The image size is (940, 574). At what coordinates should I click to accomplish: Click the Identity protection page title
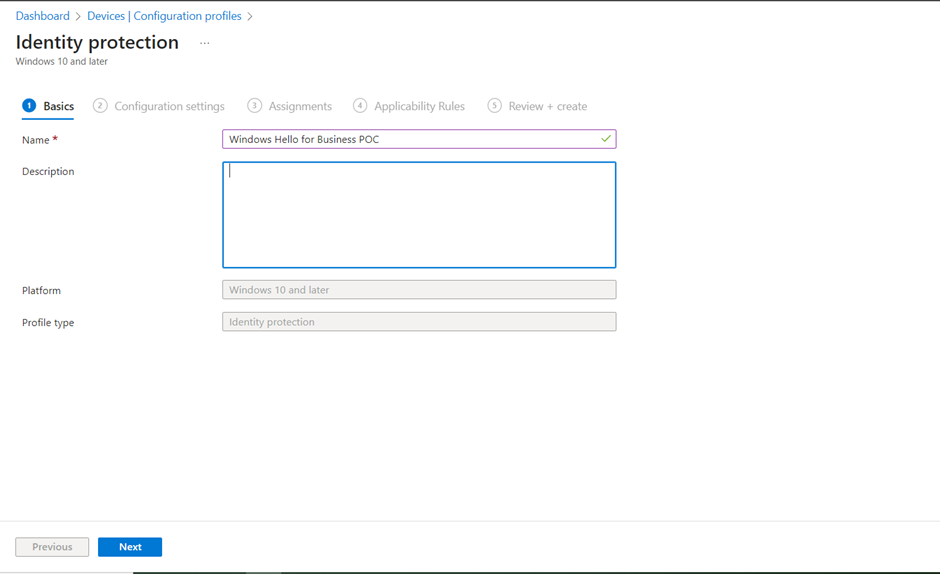(97, 43)
